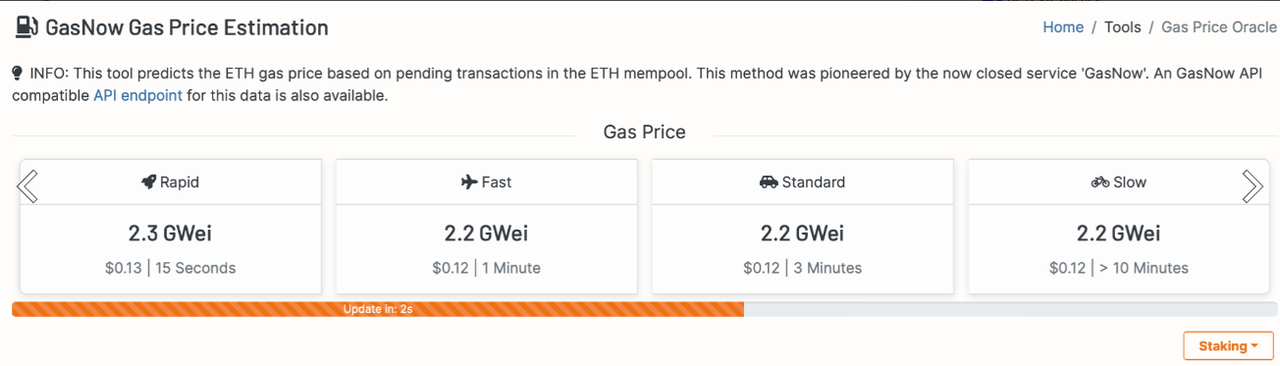Viewport: 1280px width, 366px height.
Task: Click the gas pump icon beside GasNow title
Action: 27,27
